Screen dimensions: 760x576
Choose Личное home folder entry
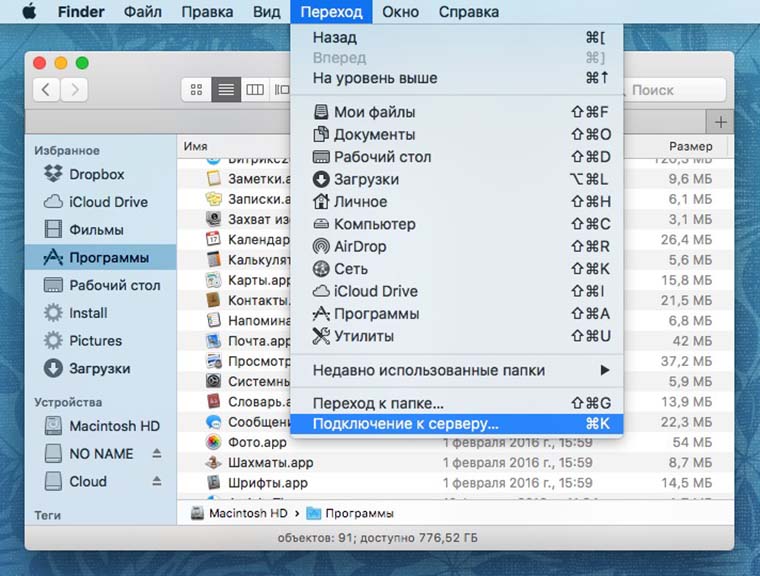pyautogui.click(x=457, y=201)
